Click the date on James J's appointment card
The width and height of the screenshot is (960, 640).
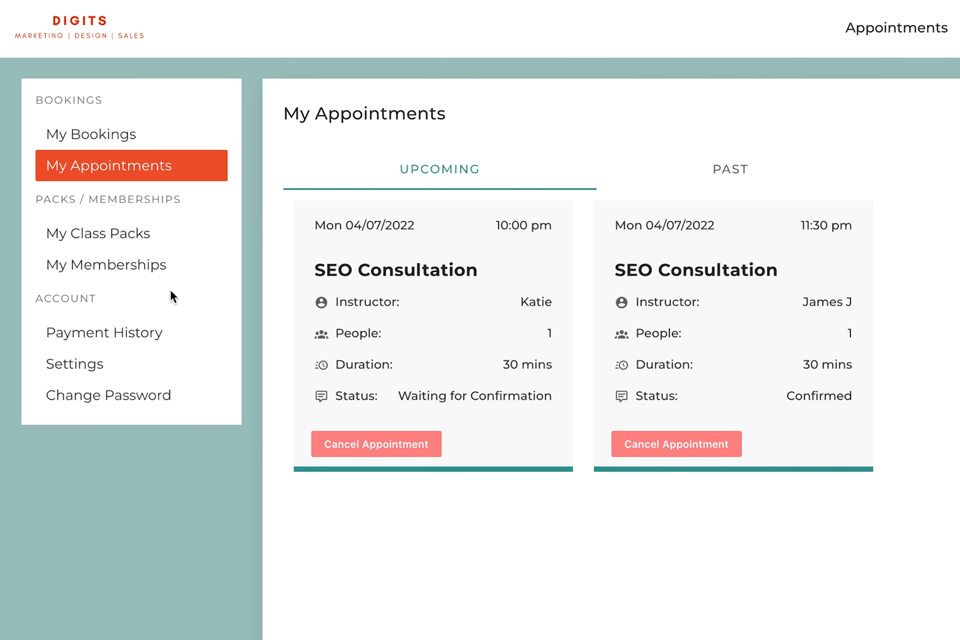point(664,225)
